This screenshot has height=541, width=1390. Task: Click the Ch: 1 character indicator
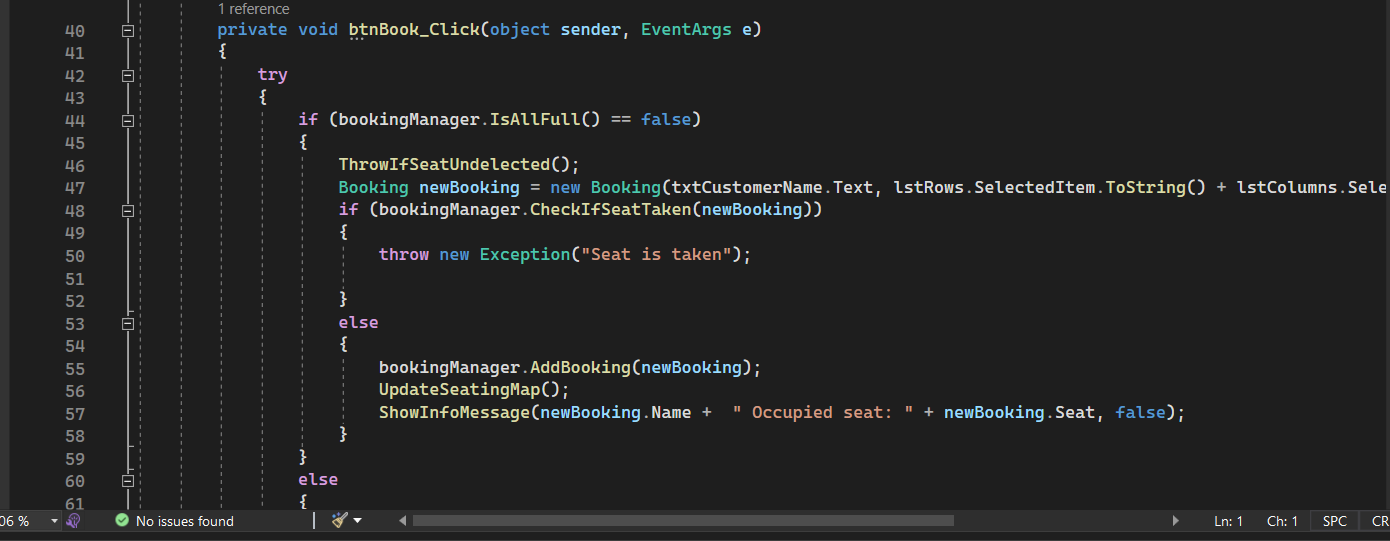click(x=1282, y=521)
